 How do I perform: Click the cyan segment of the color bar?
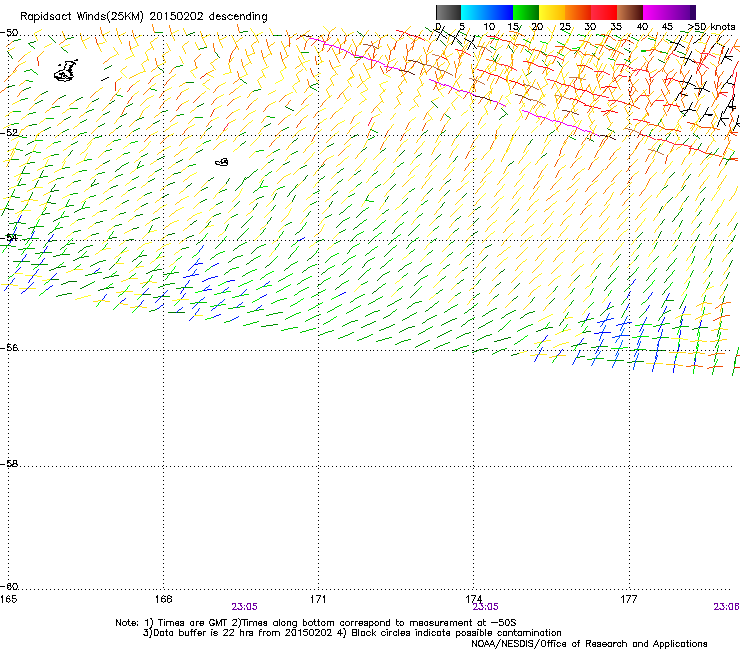tap(474, 12)
